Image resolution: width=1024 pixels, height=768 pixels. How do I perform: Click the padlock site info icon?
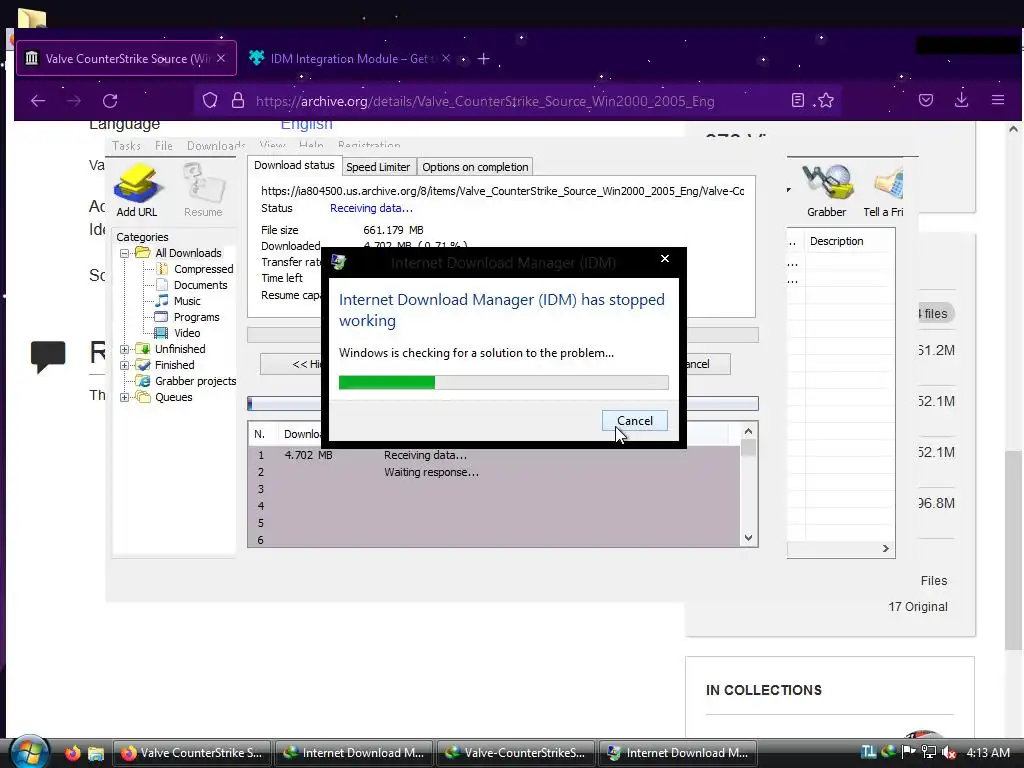coord(238,101)
